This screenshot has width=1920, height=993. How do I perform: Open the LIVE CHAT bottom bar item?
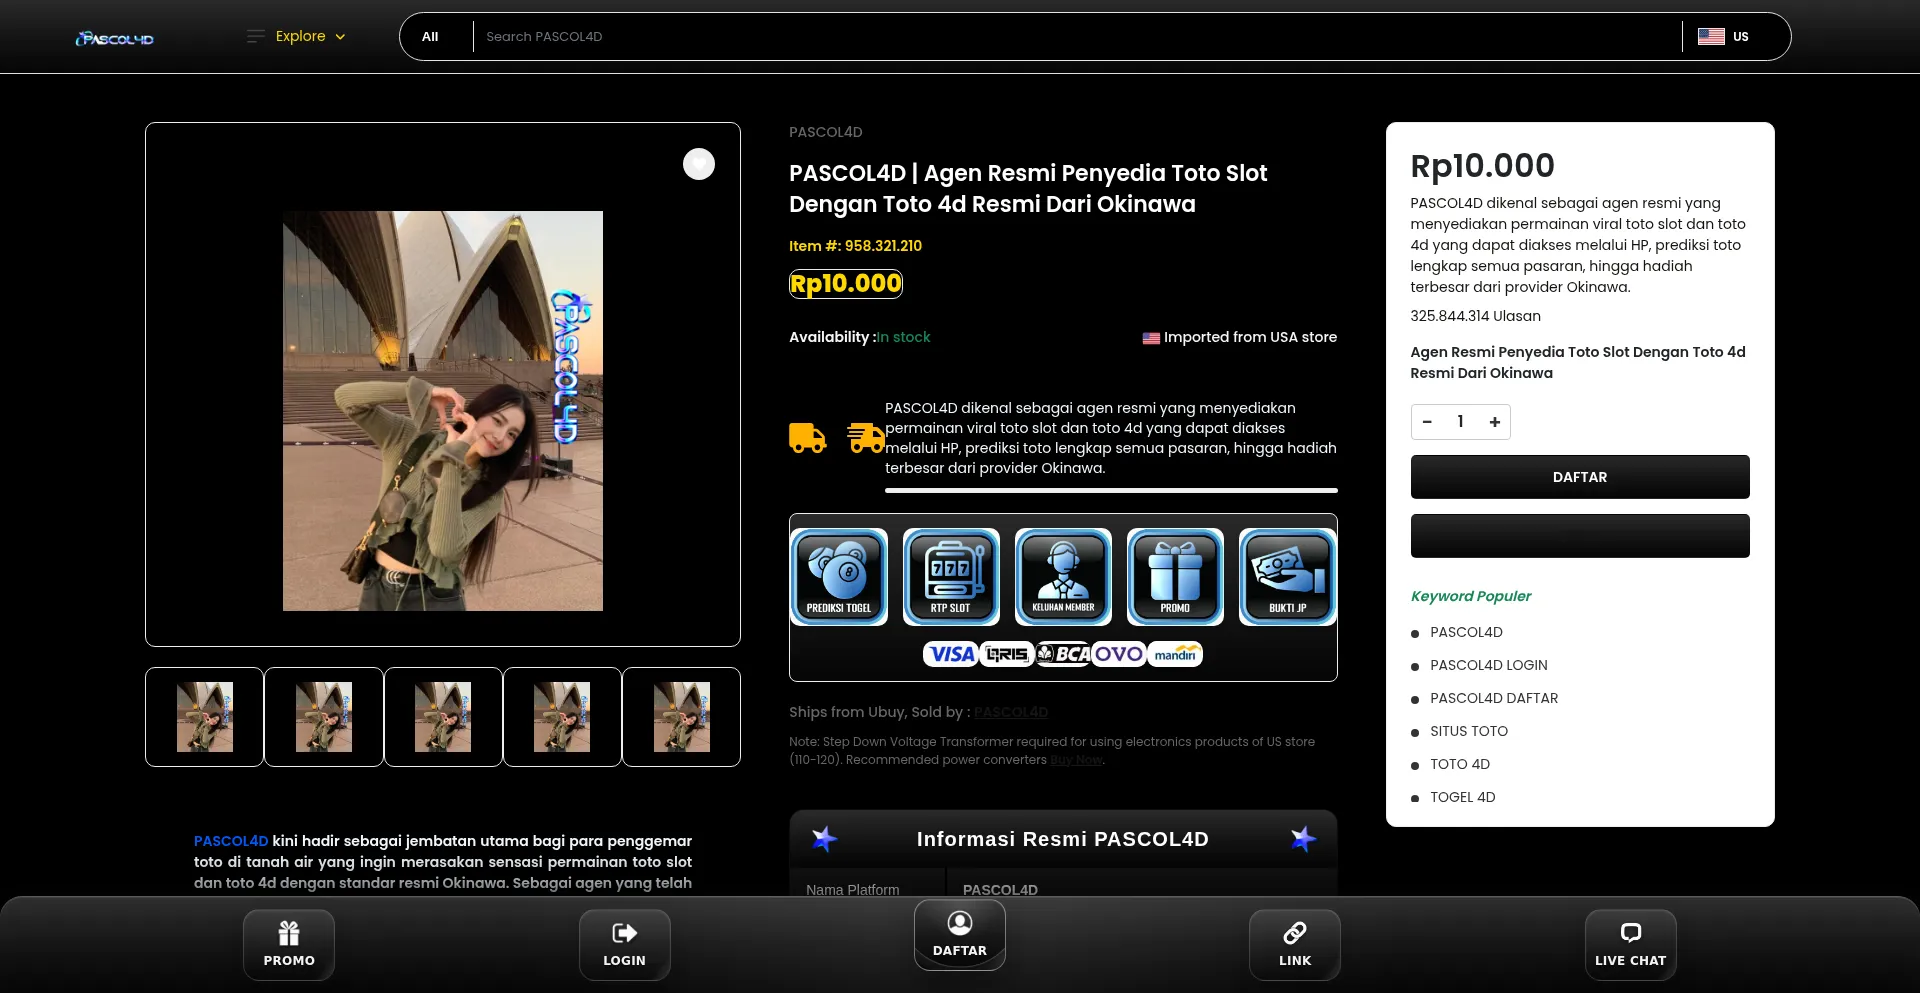click(1631, 945)
